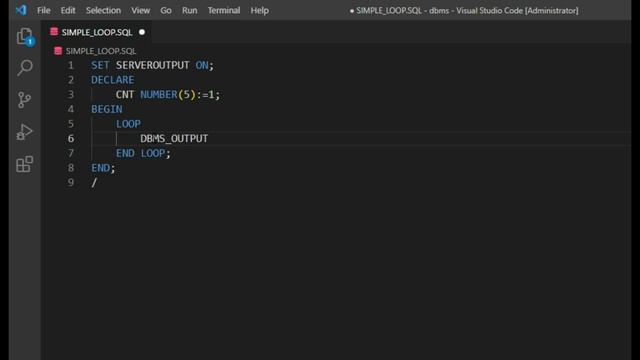The image size is (640, 360).
Task: Open the File menu
Action: pos(44,10)
